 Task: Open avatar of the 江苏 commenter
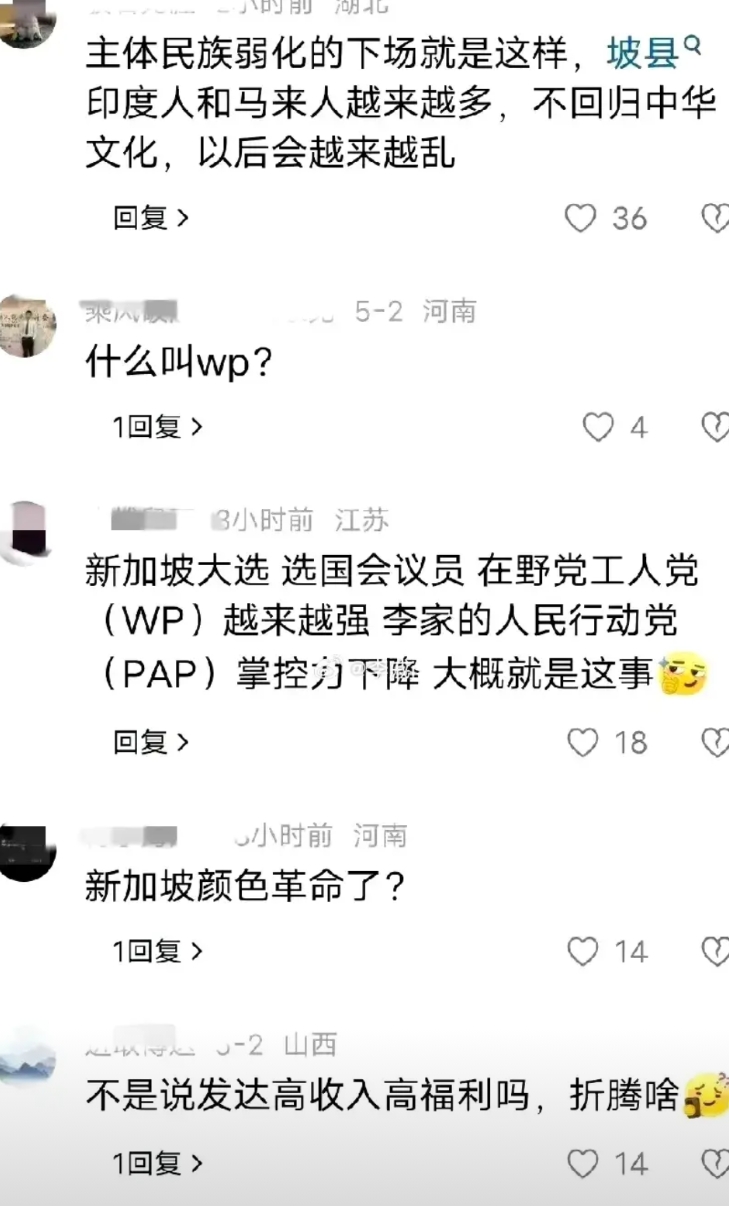click(x=24, y=533)
